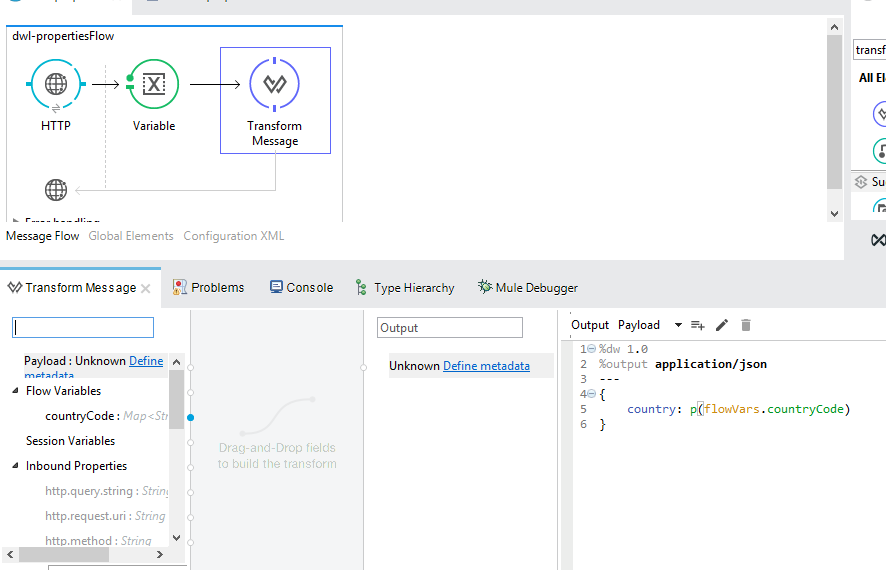
Task: Open the Configuration XML view
Action: point(234,236)
